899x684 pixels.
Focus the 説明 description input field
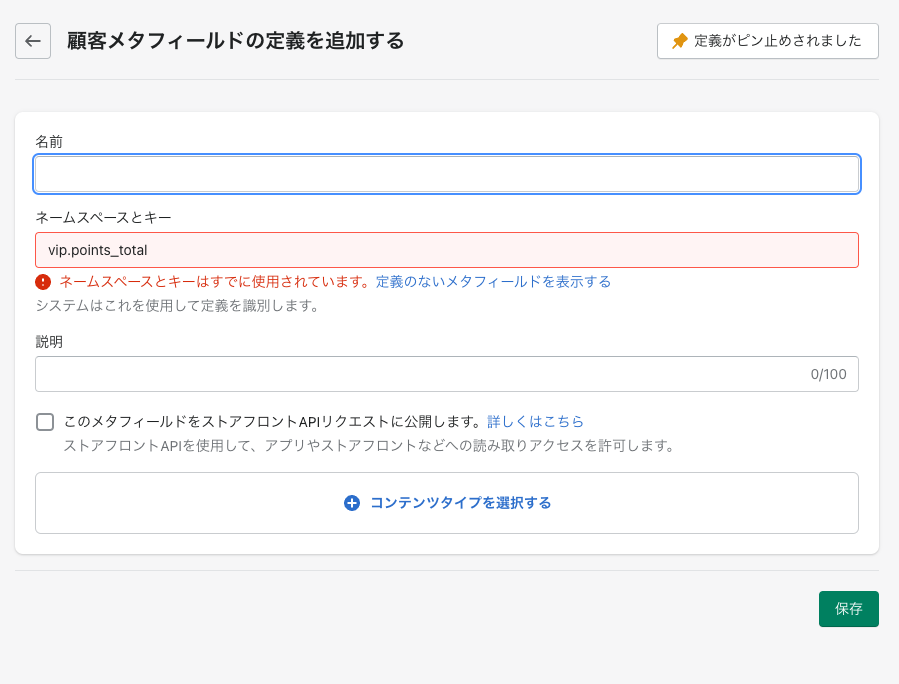(x=447, y=374)
